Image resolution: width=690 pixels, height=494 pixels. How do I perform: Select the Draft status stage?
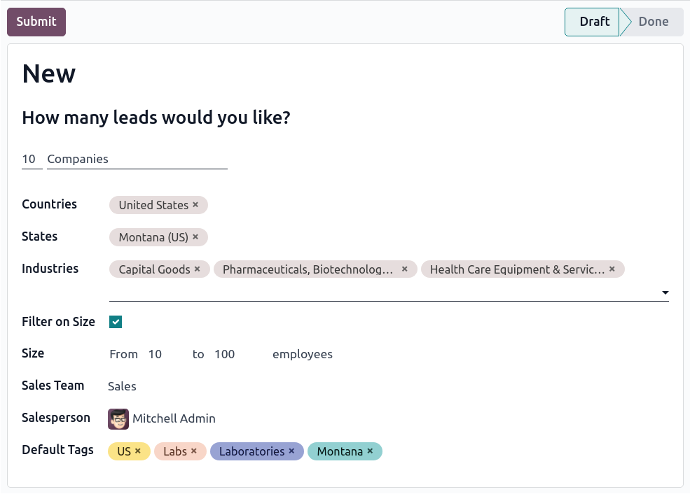point(594,22)
